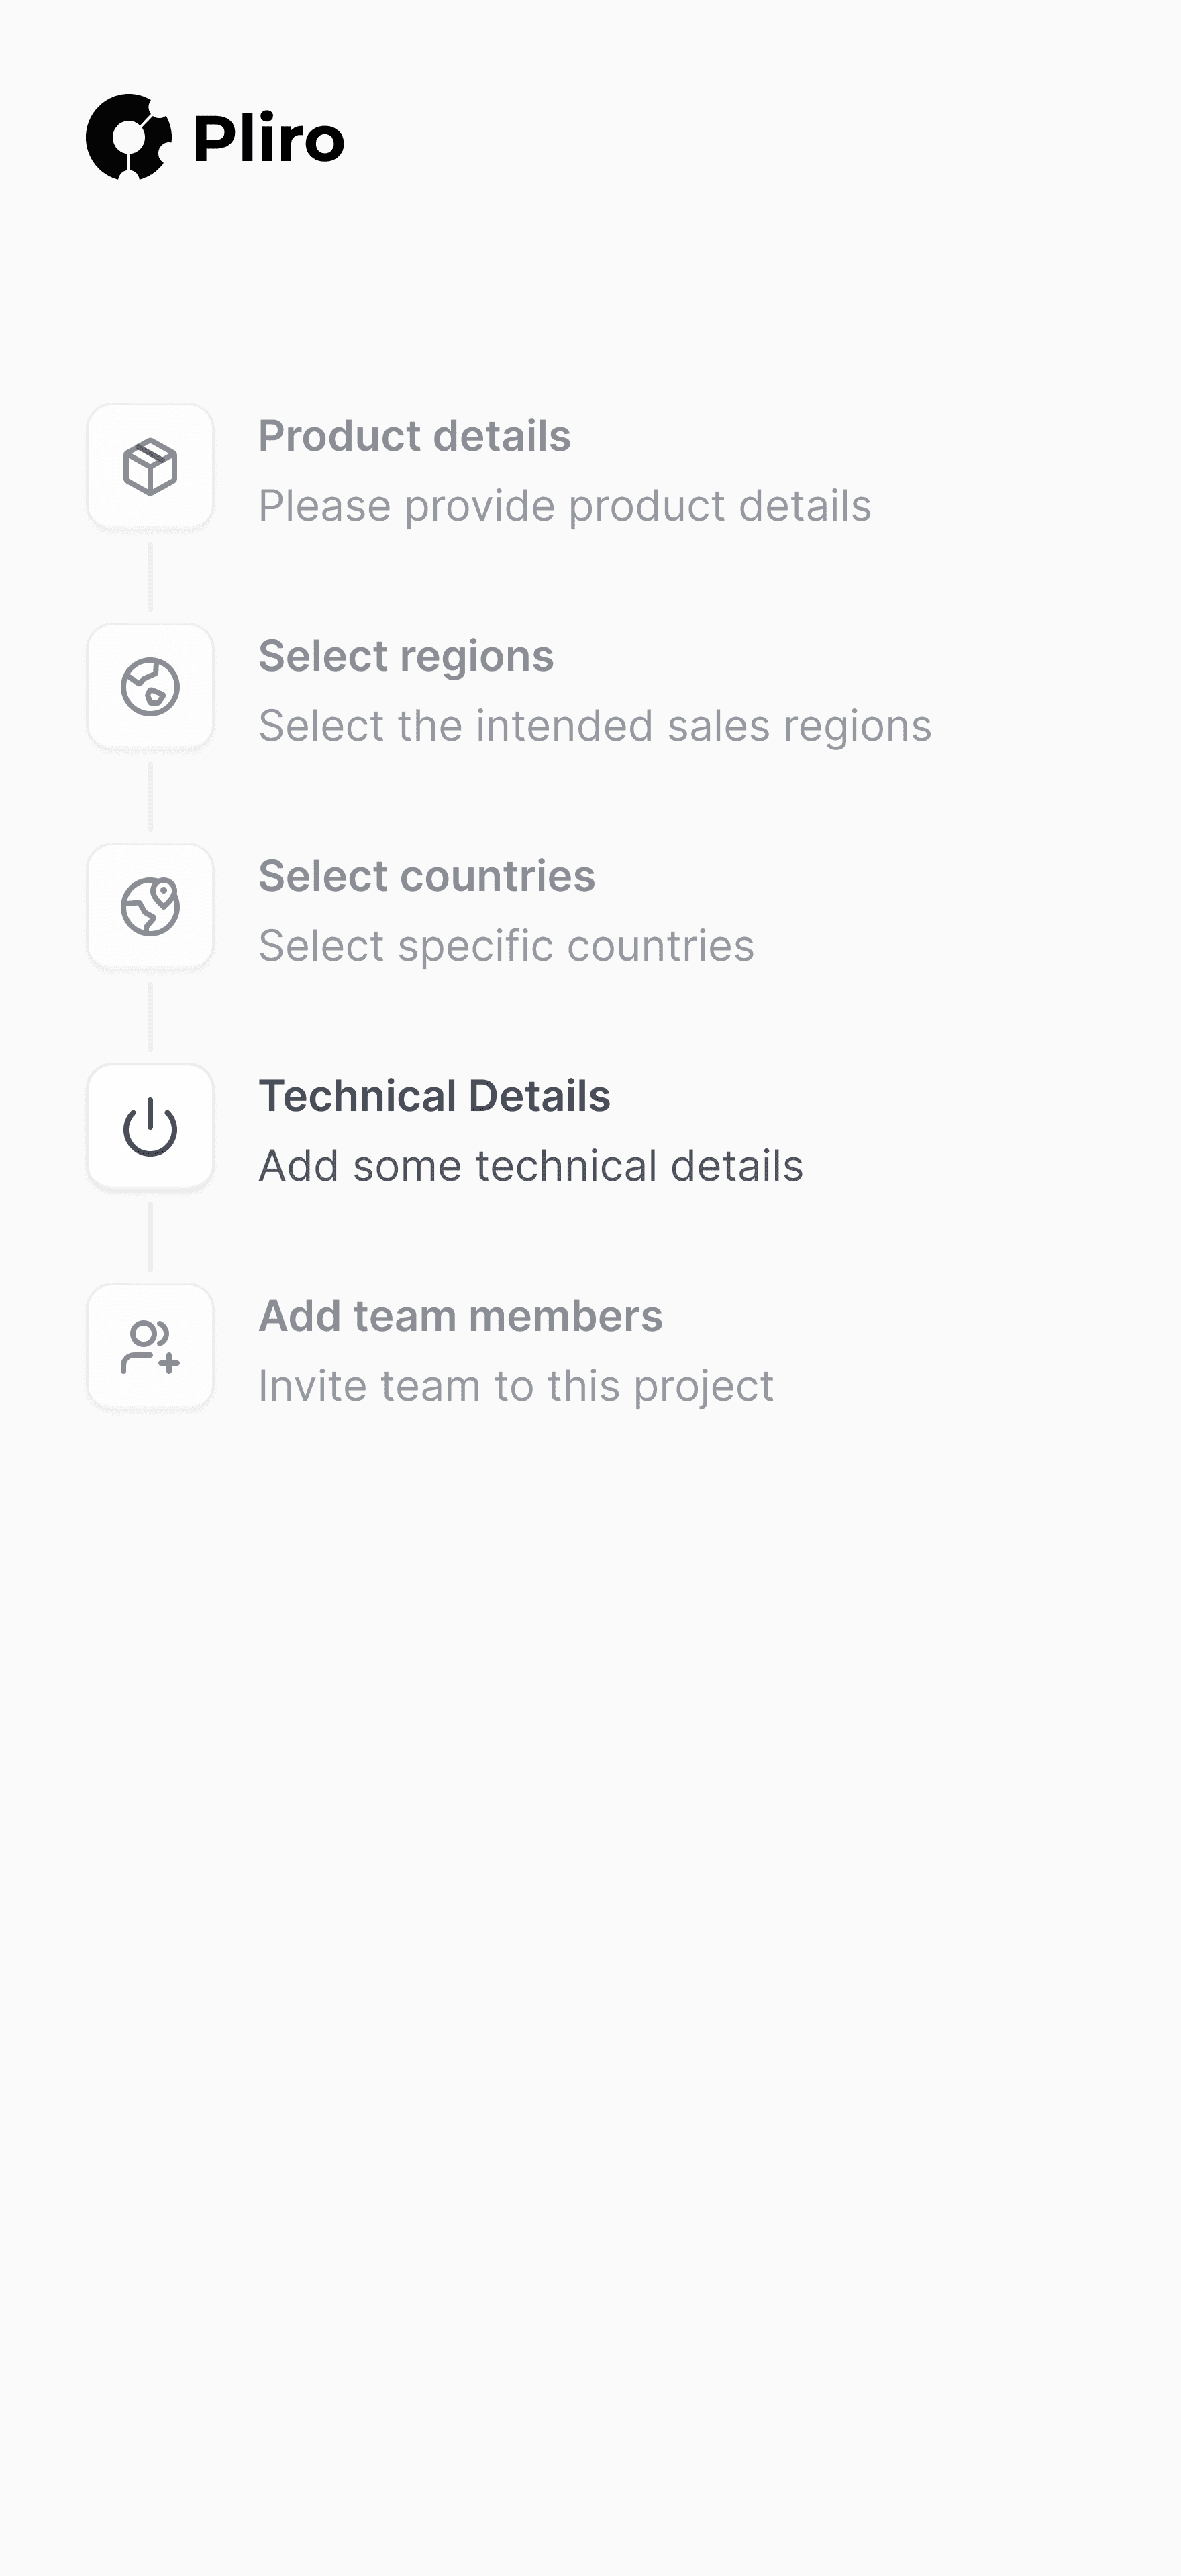Select the add-user icon for team members

click(150, 1347)
